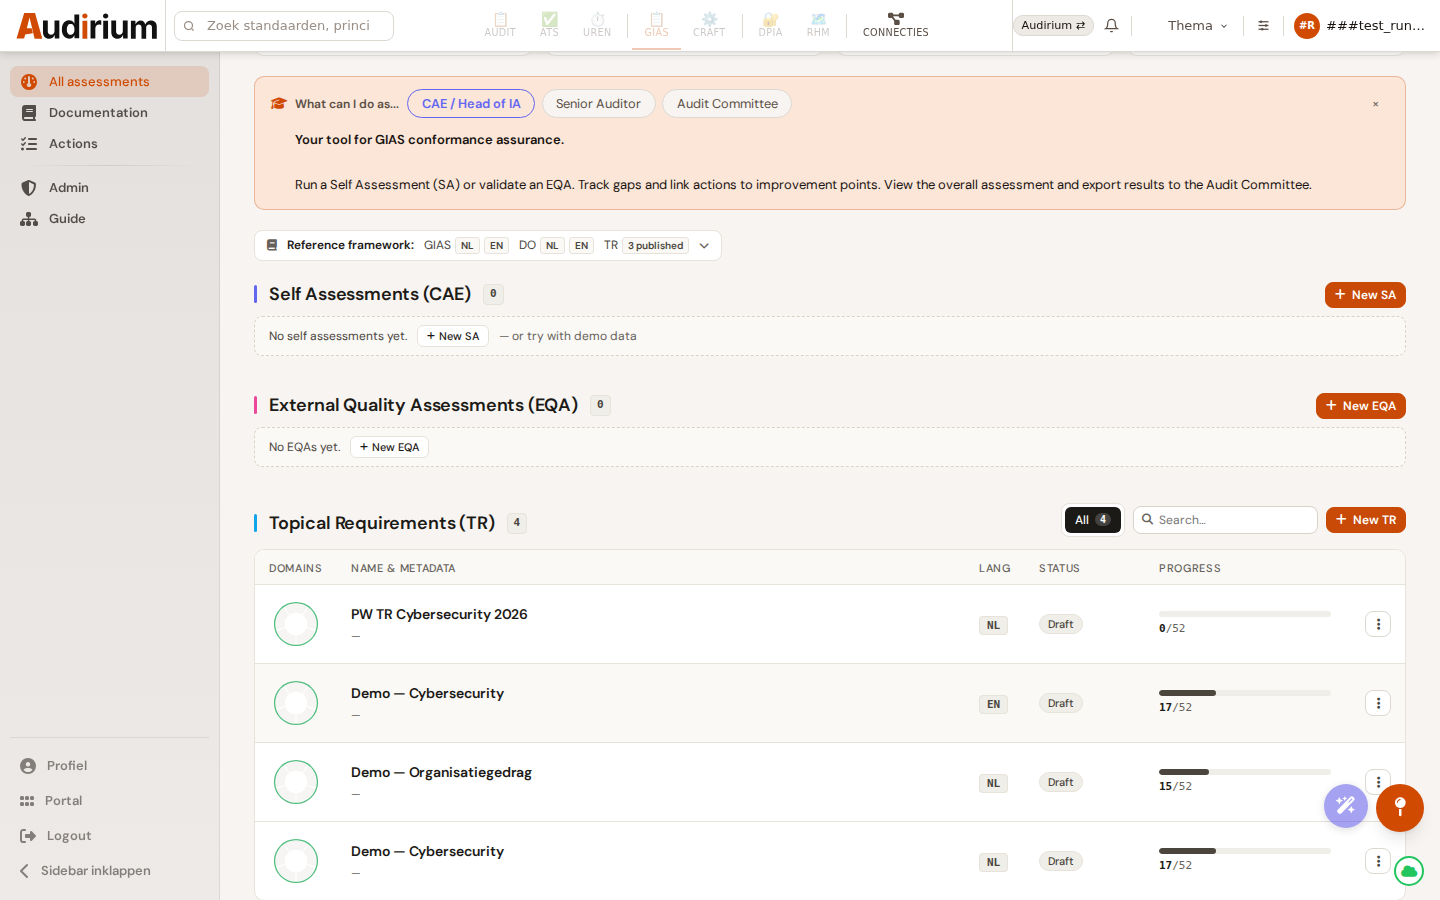Click inline New SA in empty state
Image resolution: width=1440 pixels, height=900 pixels.
pyautogui.click(x=453, y=336)
